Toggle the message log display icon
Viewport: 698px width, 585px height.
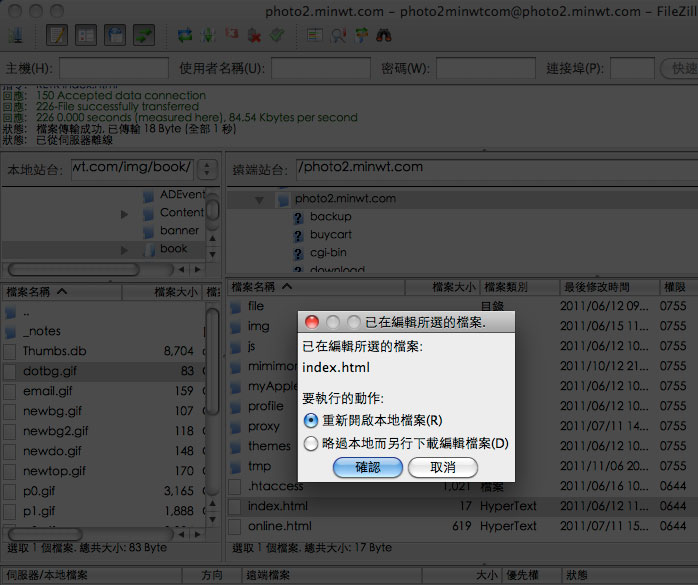(57, 35)
